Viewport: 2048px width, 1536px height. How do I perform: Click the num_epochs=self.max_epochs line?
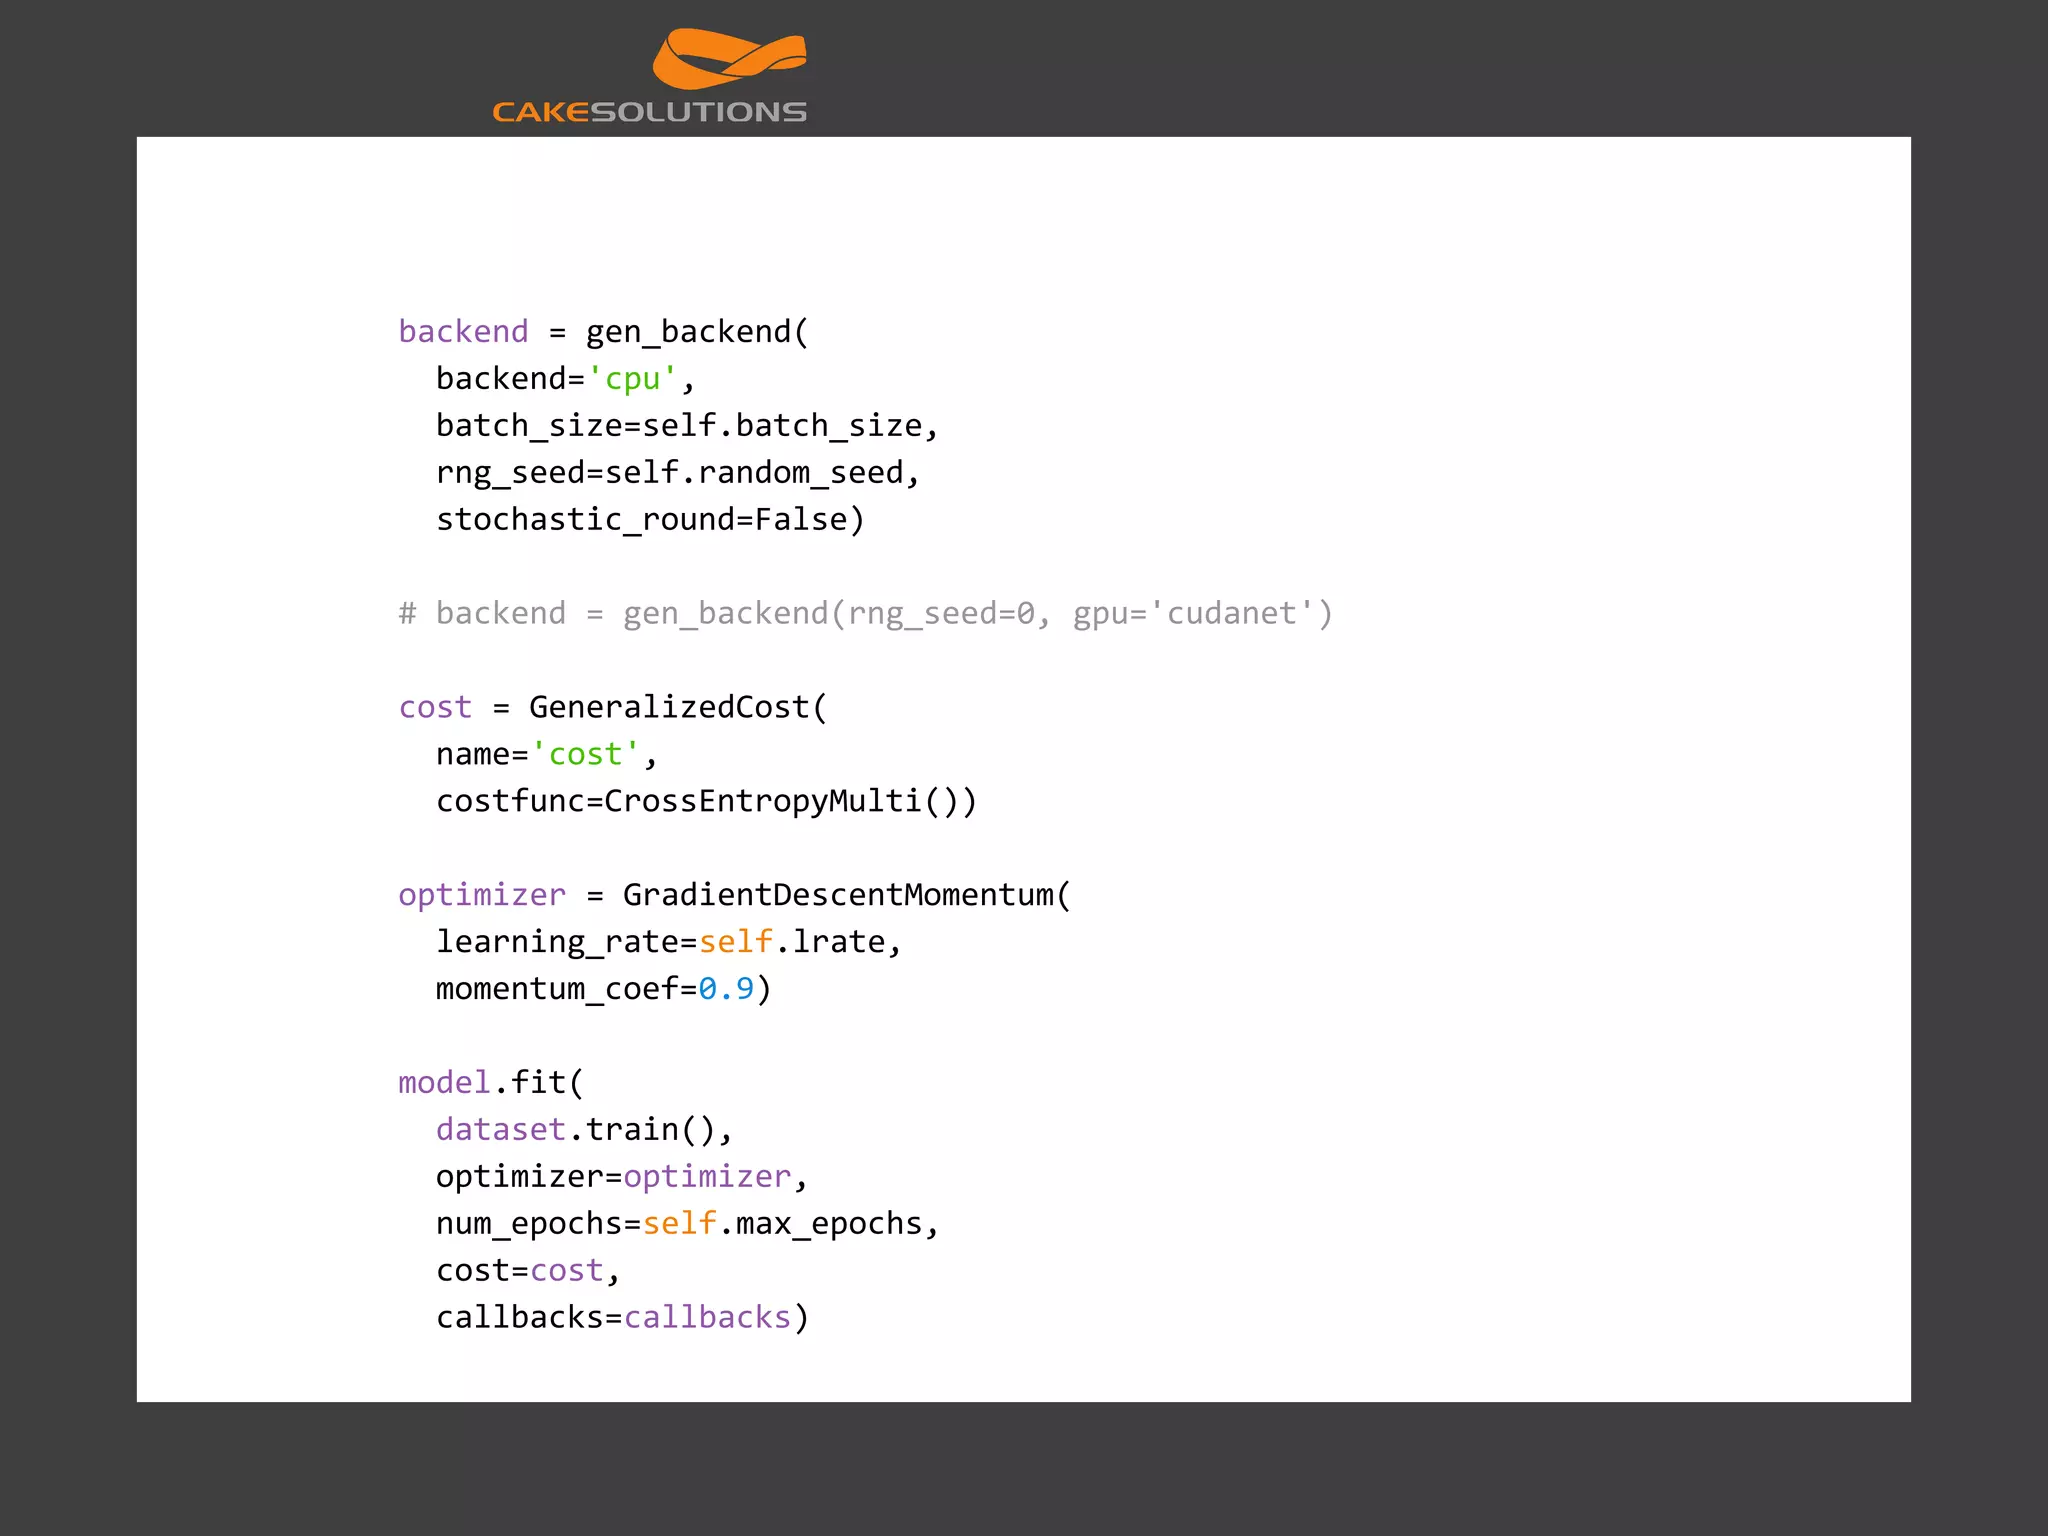click(686, 1224)
